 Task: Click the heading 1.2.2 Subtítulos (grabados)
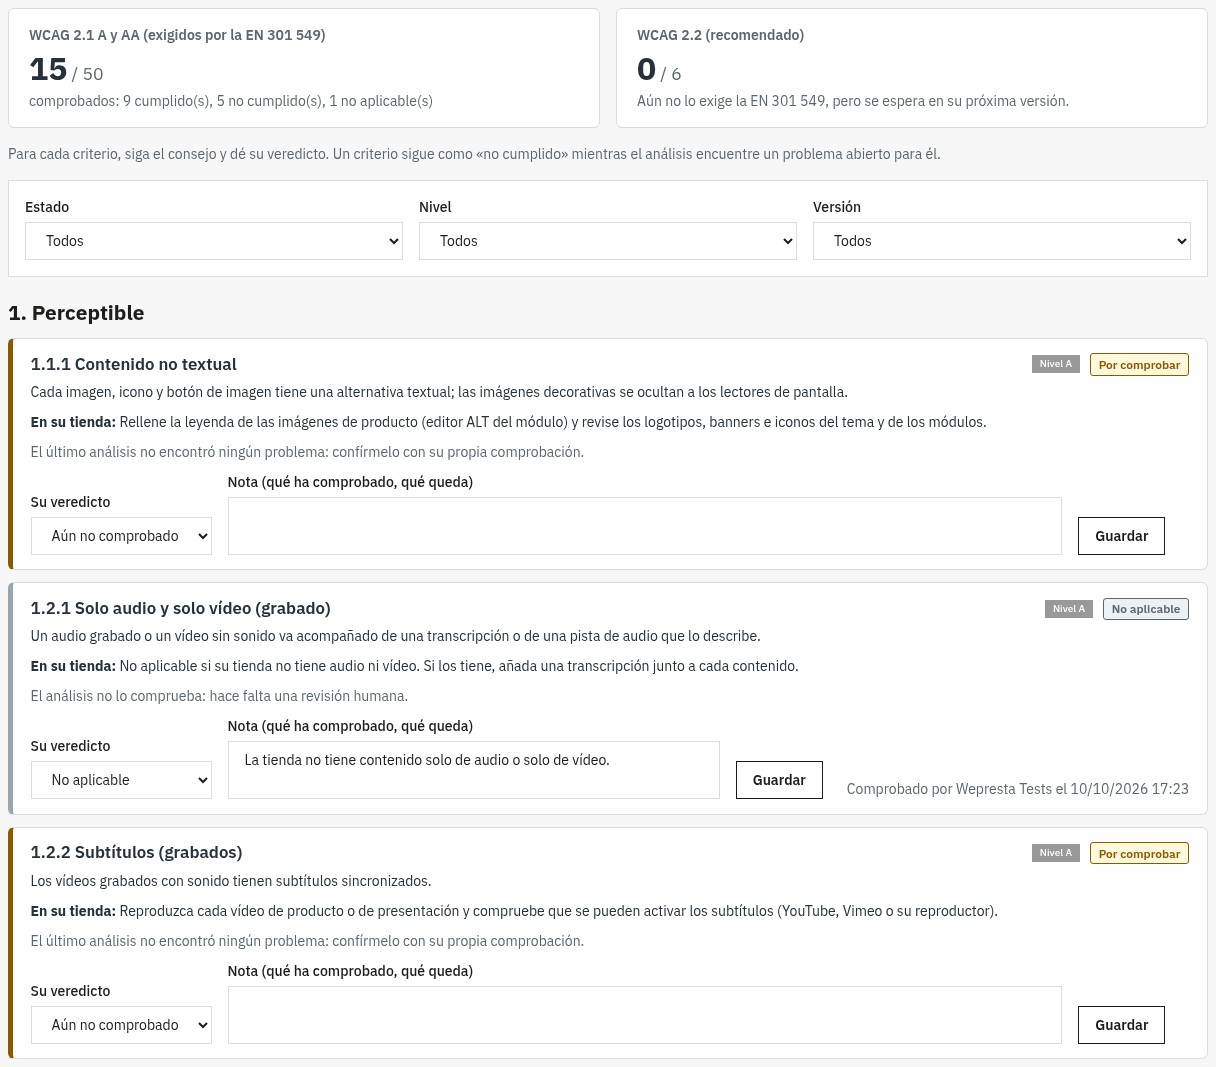click(137, 852)
